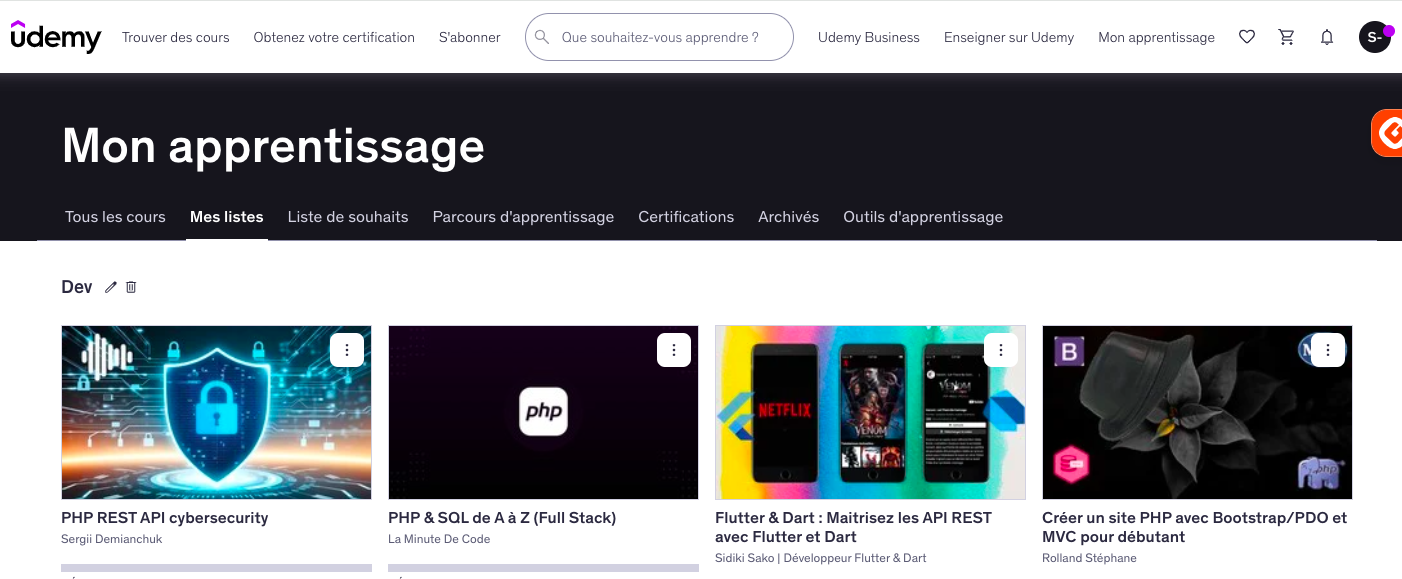Open options menu for Créer un site PHP course
This screenshot has height=579, width=1402.
click(x=1328, y=350)
